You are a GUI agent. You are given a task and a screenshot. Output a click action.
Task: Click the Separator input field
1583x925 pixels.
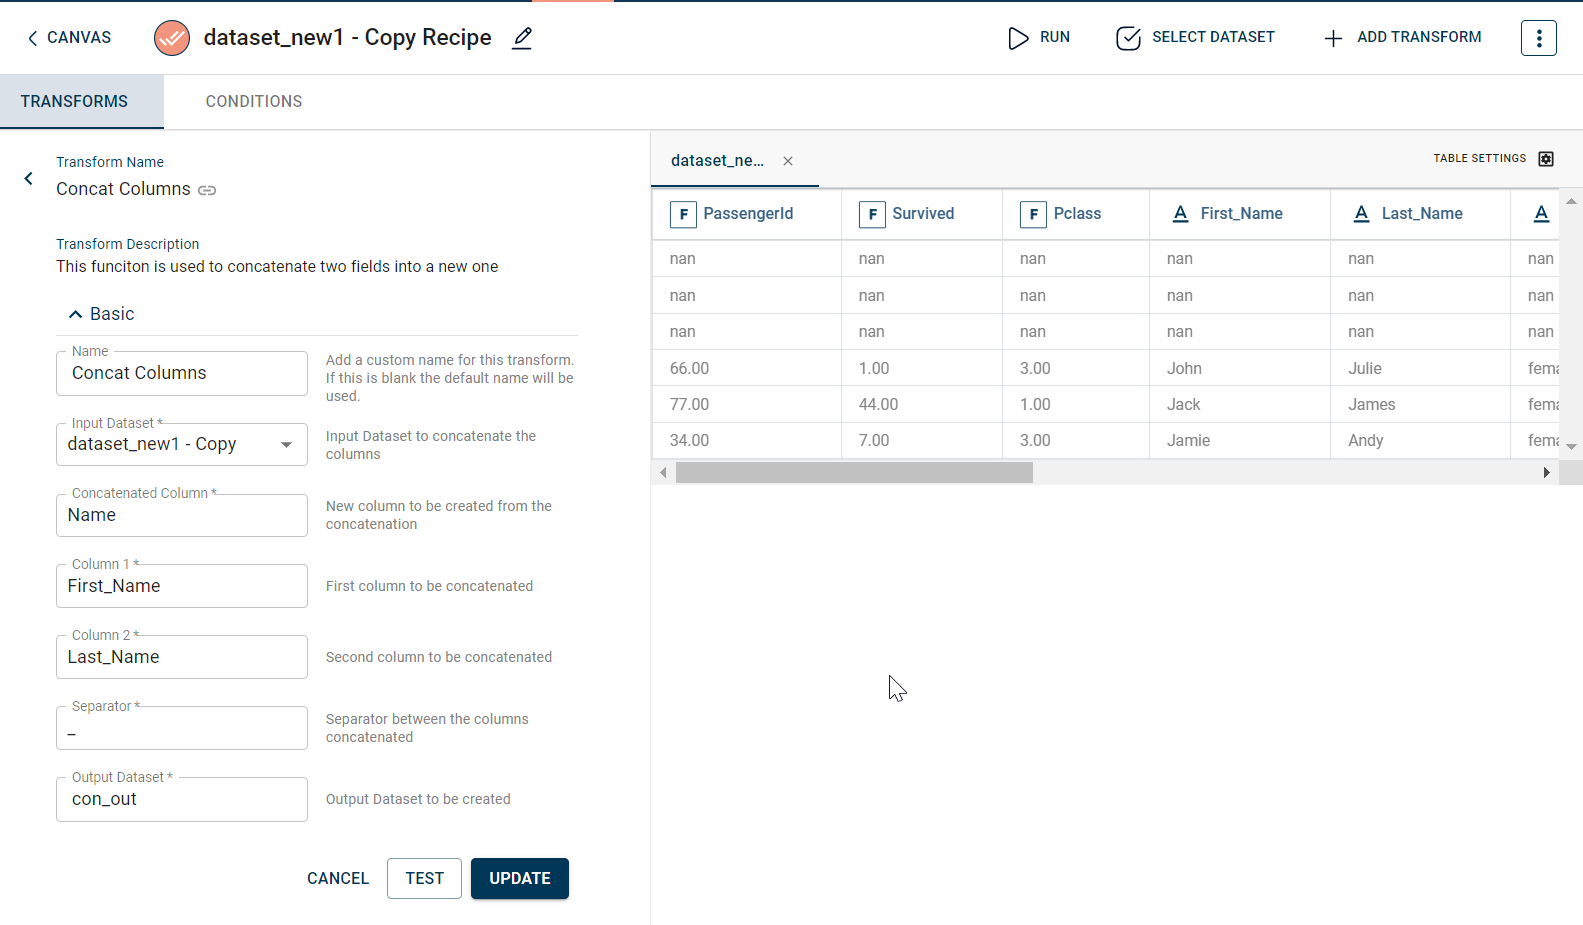point(182,733)
